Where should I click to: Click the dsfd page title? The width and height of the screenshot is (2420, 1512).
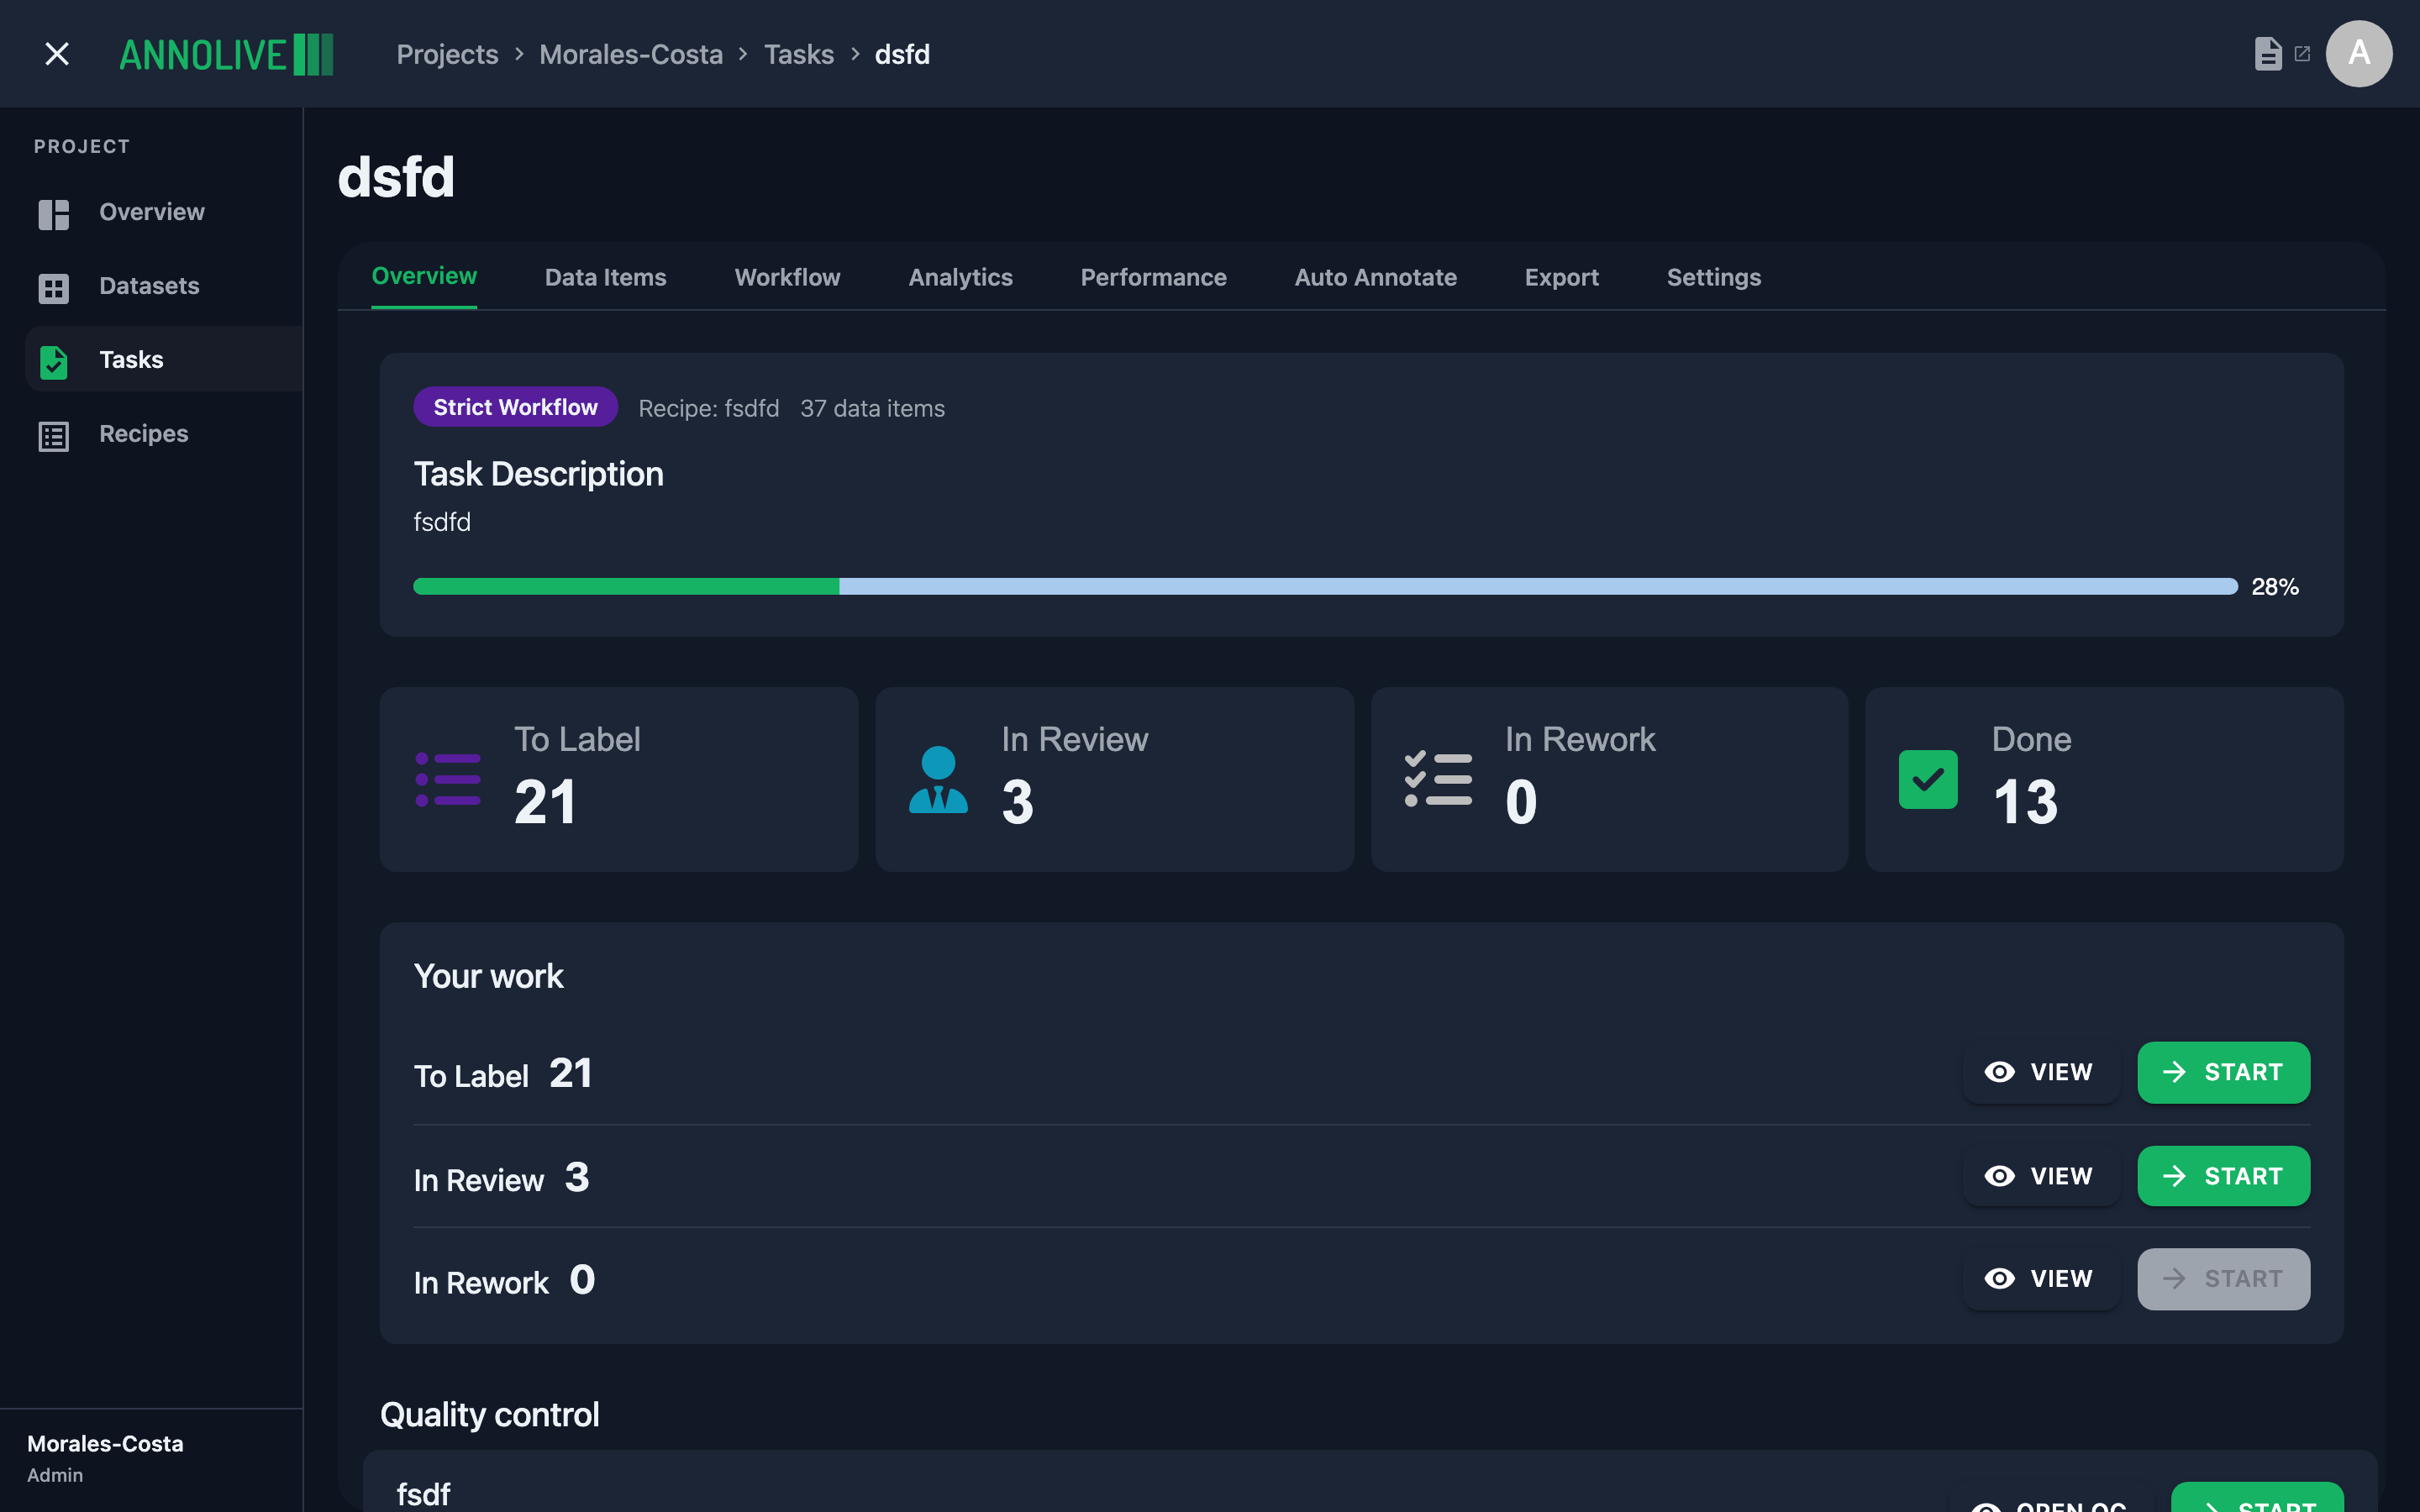(x=396, y=177)
